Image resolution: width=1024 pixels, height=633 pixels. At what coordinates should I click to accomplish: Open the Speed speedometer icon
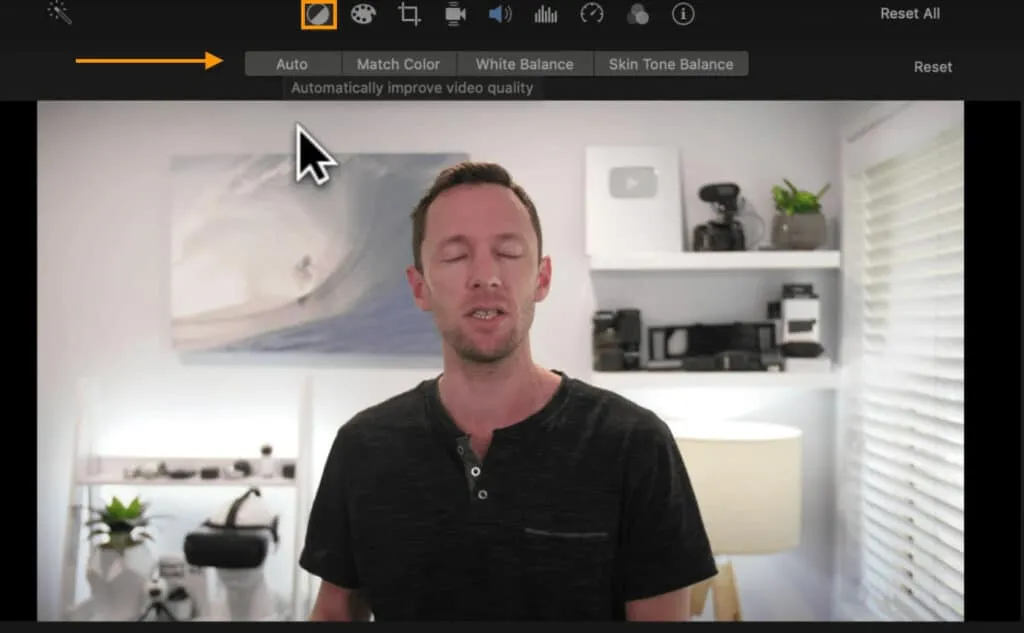[592, 14]
